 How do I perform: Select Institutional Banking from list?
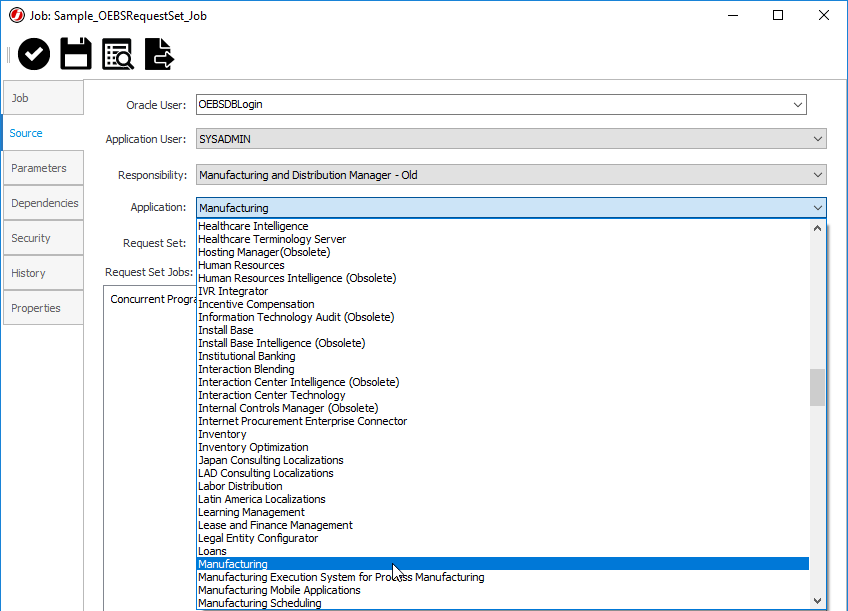(502, 356)
